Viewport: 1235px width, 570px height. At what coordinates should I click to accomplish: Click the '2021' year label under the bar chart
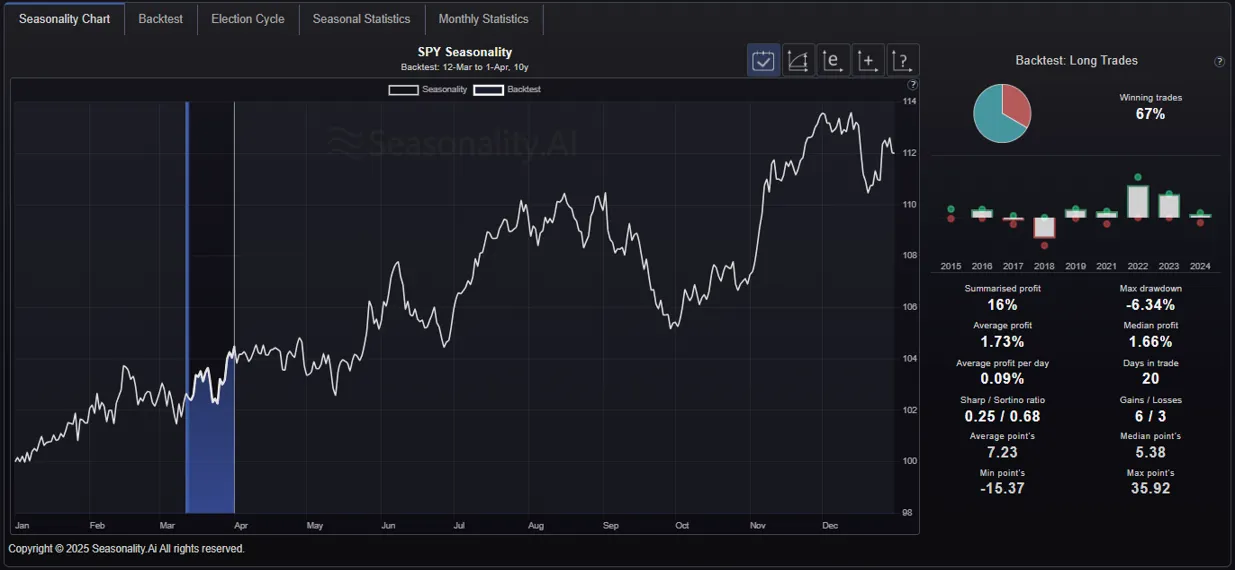[x=1107, y=266]
